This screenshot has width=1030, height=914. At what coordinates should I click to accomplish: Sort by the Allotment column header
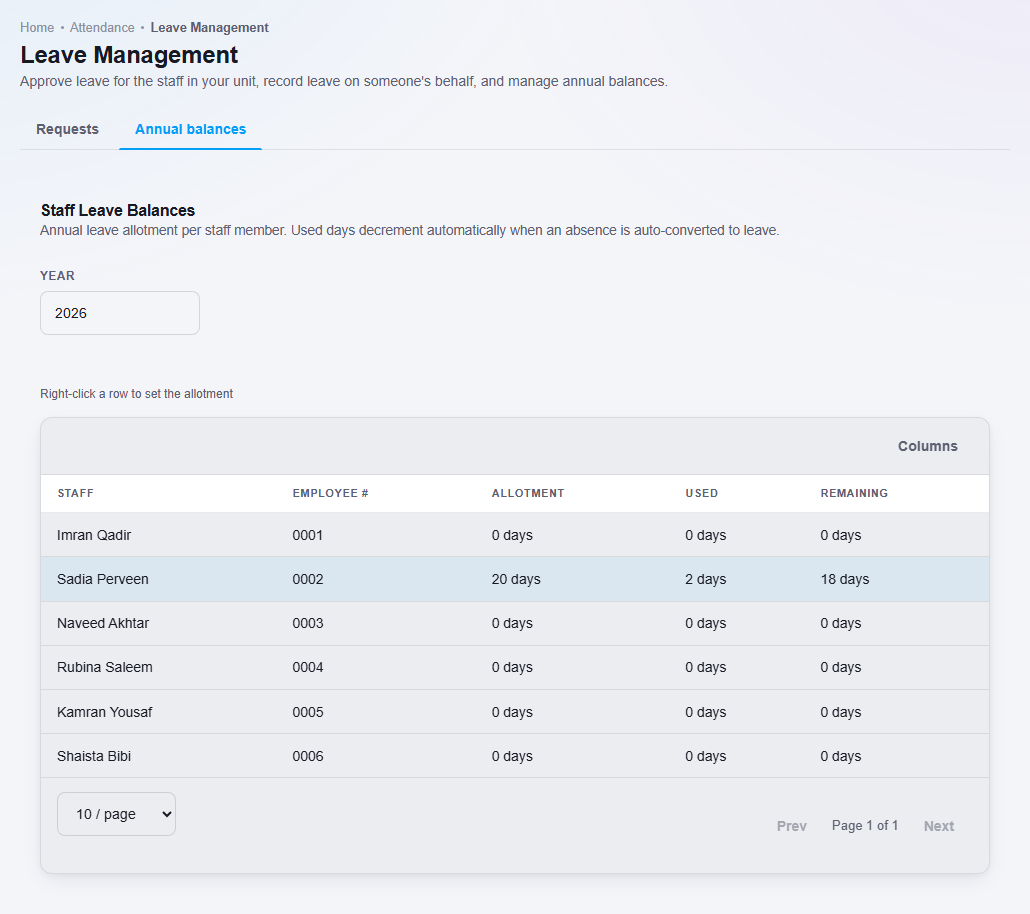click(x=528, y=493)
